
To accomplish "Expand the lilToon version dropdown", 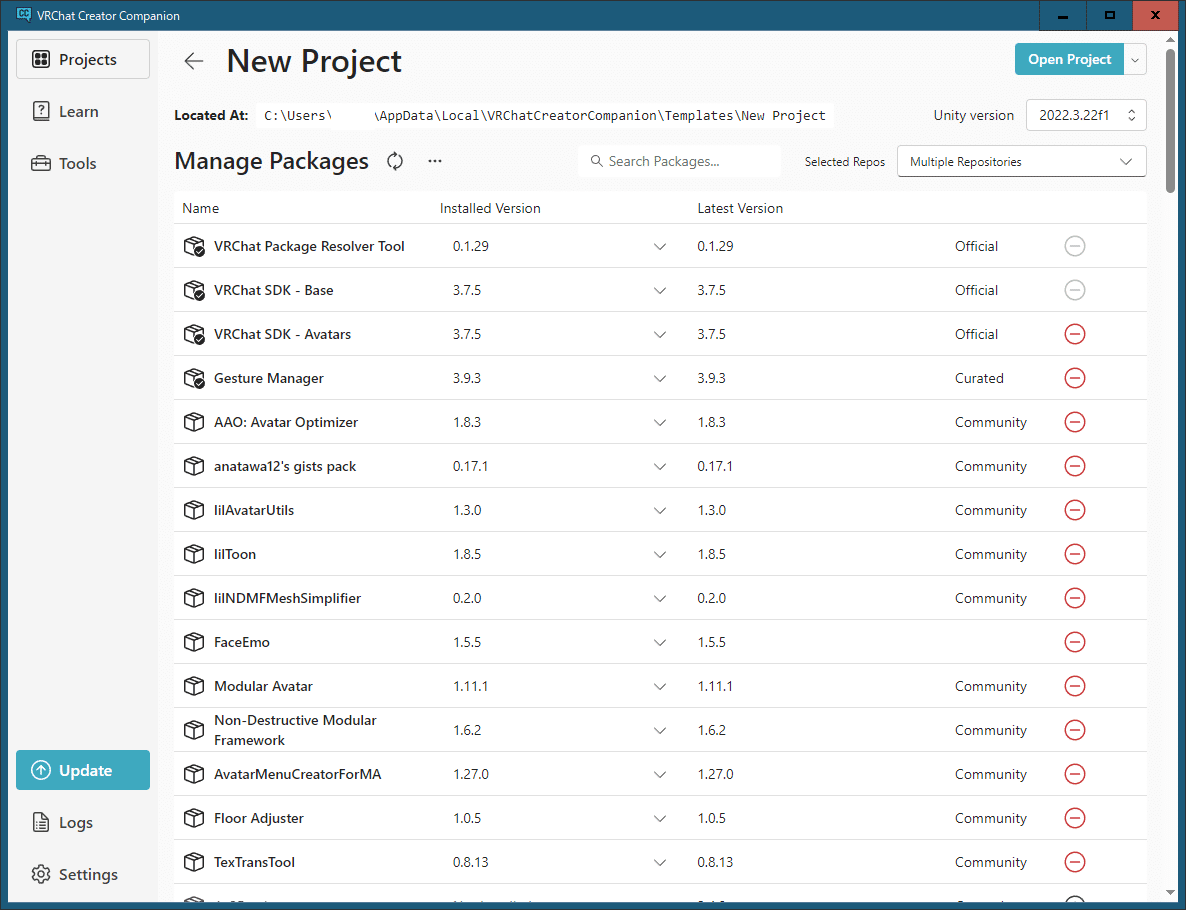I will [x=660, y=554].
